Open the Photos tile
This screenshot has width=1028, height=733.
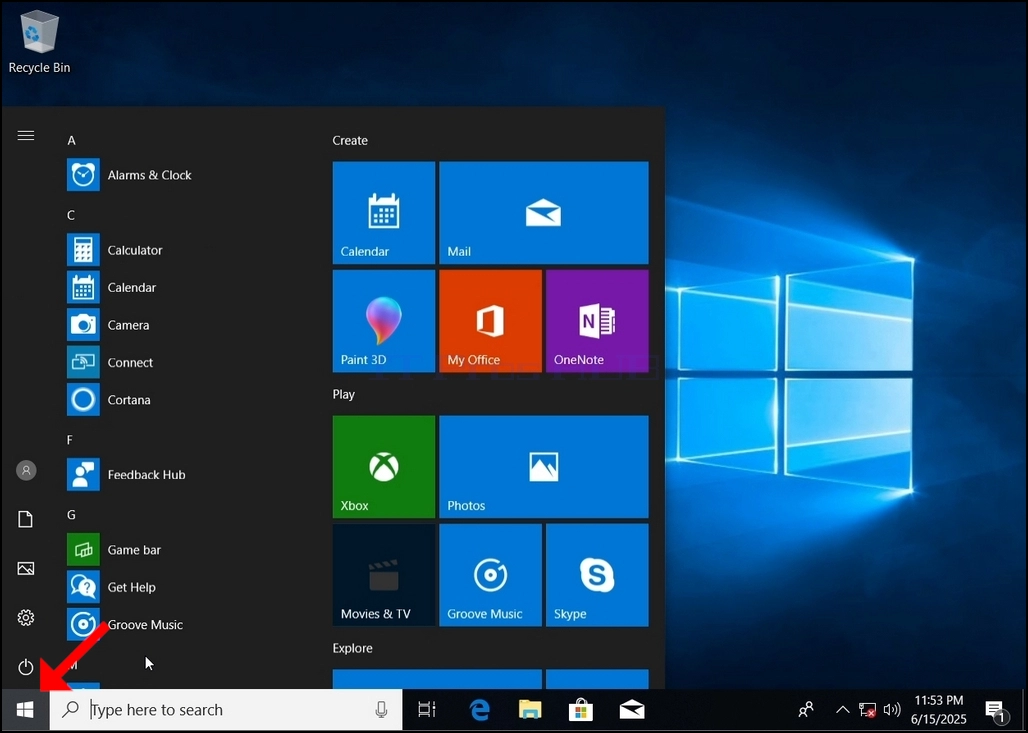[544, 466]
